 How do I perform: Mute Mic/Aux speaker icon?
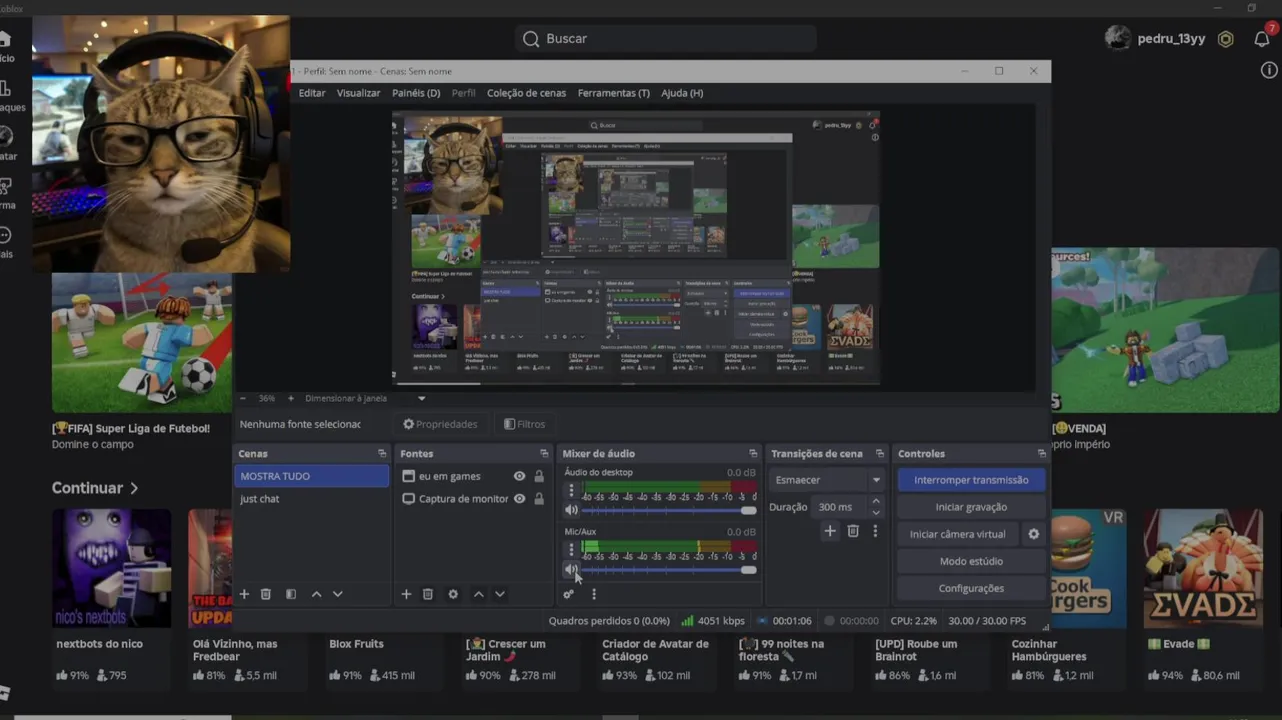pyautogui.click(x=571, y=570)
